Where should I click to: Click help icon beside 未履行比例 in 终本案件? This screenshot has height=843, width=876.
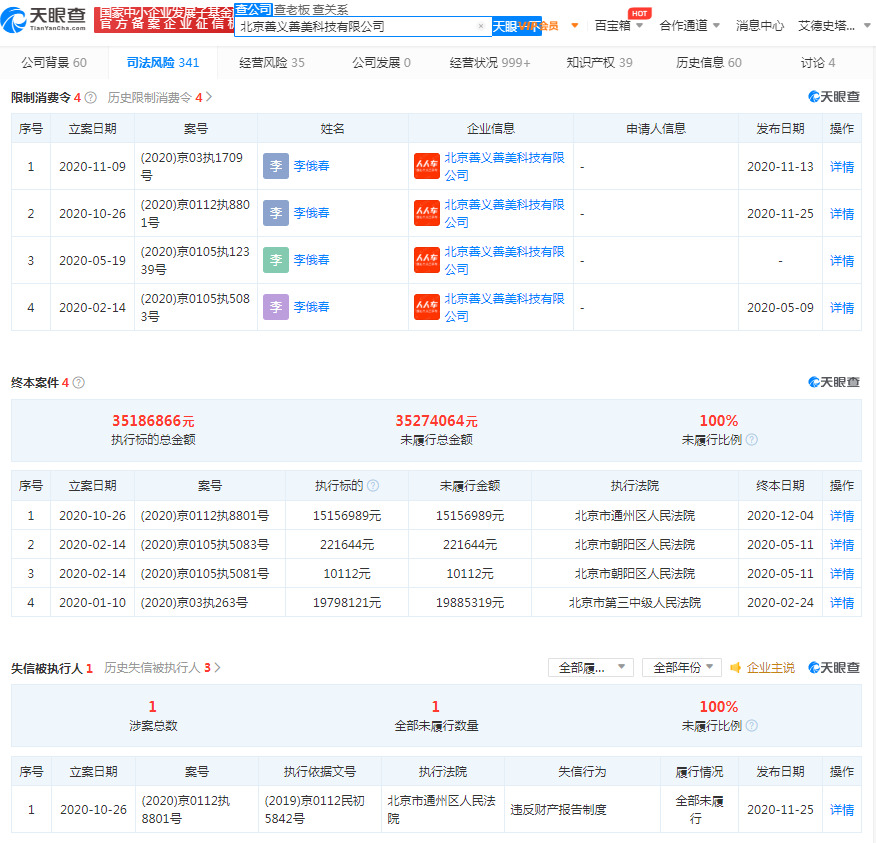(x=752, y=440)
